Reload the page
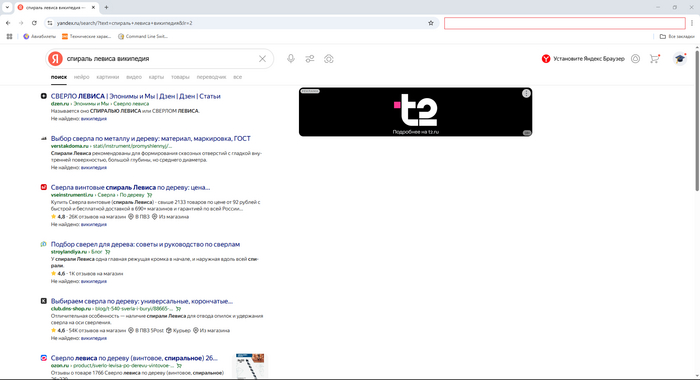The image size is (700, 380). pyautogui.click(x=34, y=23)
